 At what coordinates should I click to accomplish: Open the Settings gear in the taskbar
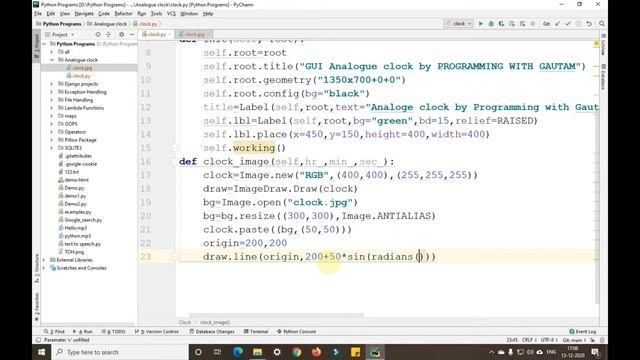tap(277, 352)
